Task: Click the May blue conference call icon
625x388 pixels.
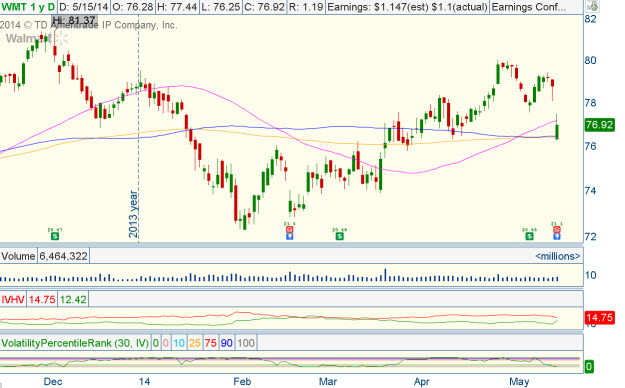Action: 556,236
